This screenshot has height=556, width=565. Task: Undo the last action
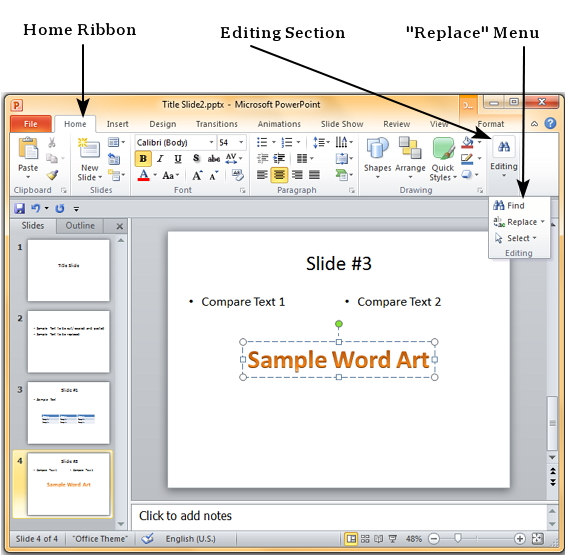(x=35, y=208)
